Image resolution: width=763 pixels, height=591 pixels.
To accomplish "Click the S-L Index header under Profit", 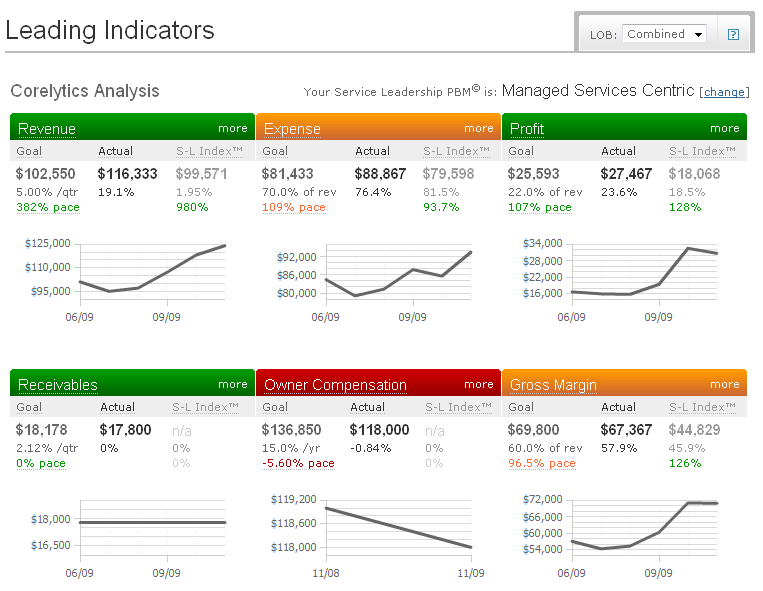I will pos(702,151).
